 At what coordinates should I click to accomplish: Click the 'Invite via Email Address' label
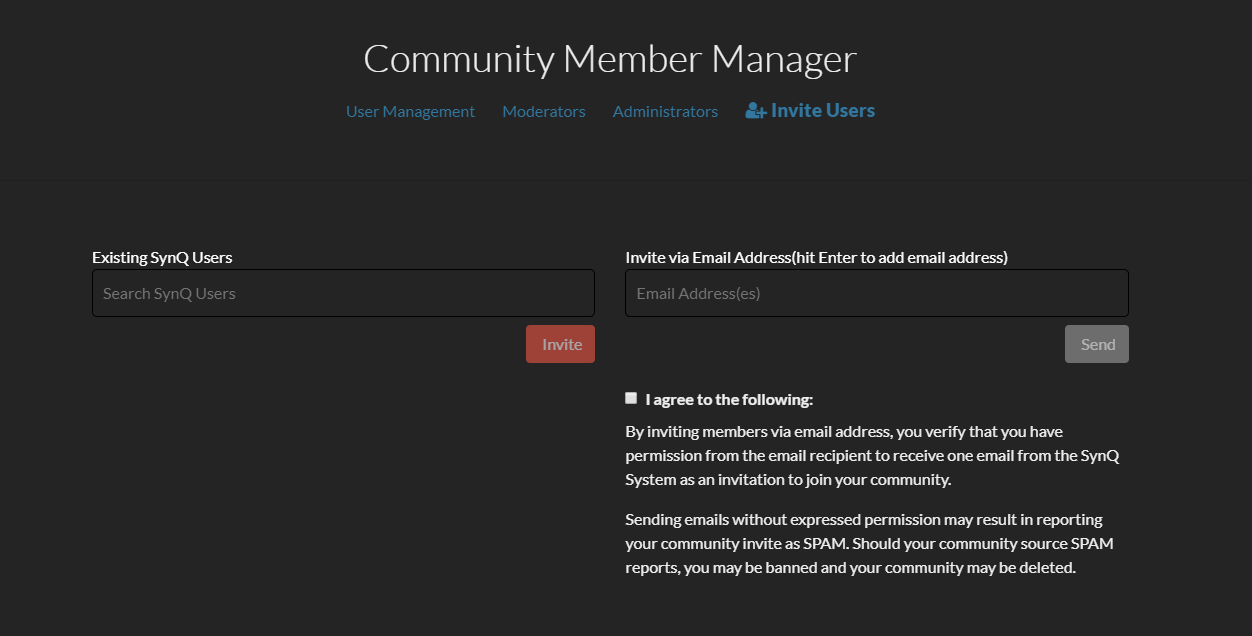(x=816, y=257)
